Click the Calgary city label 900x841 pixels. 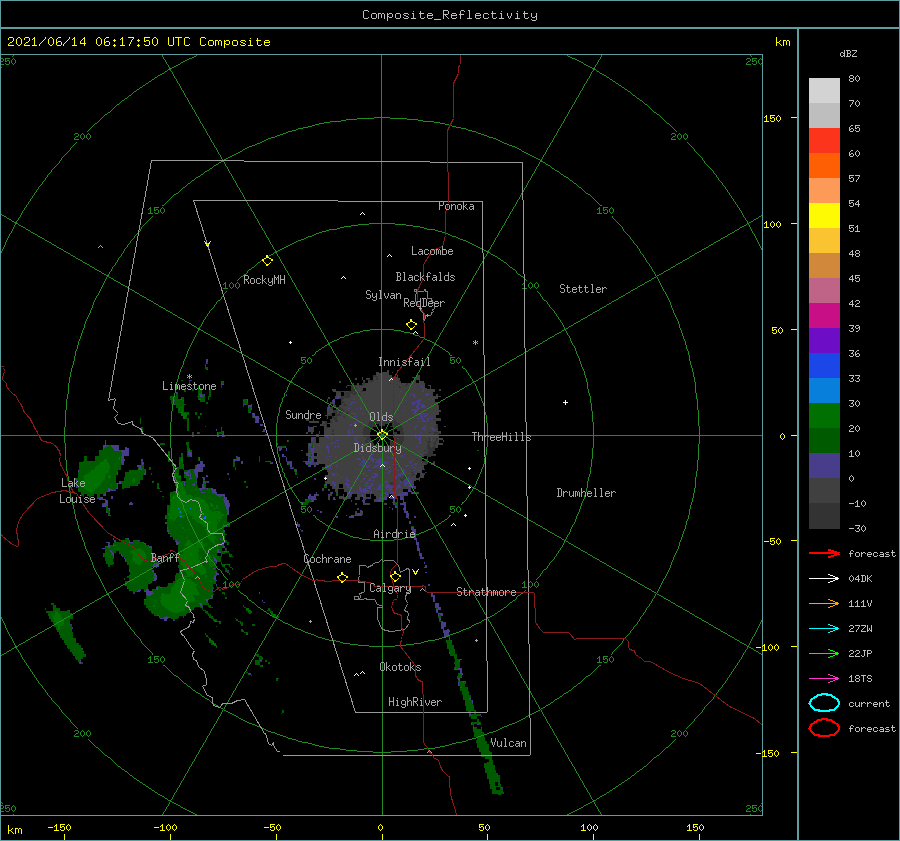(x=390, y=588)
